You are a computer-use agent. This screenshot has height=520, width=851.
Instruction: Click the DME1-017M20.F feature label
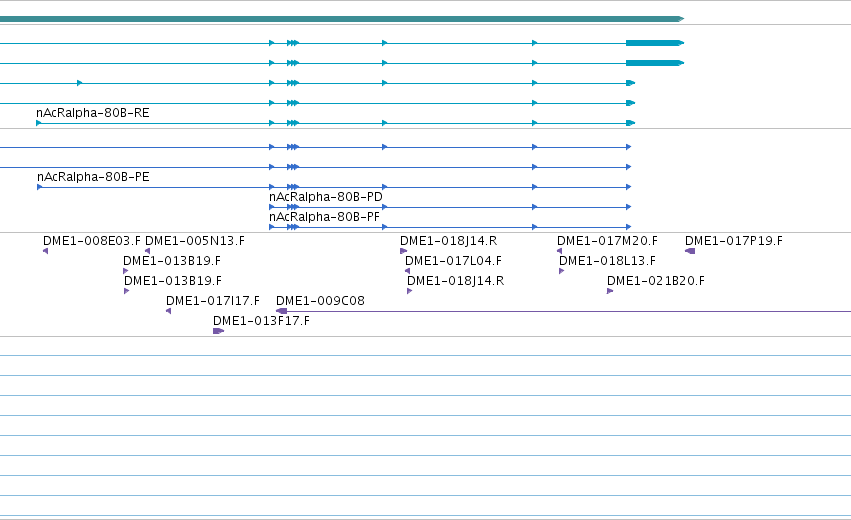(x=607, y=240)
